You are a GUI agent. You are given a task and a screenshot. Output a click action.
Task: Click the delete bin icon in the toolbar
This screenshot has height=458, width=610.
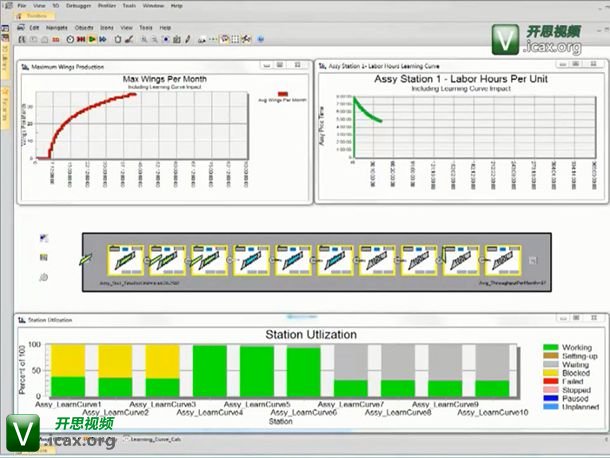[118, 39]
